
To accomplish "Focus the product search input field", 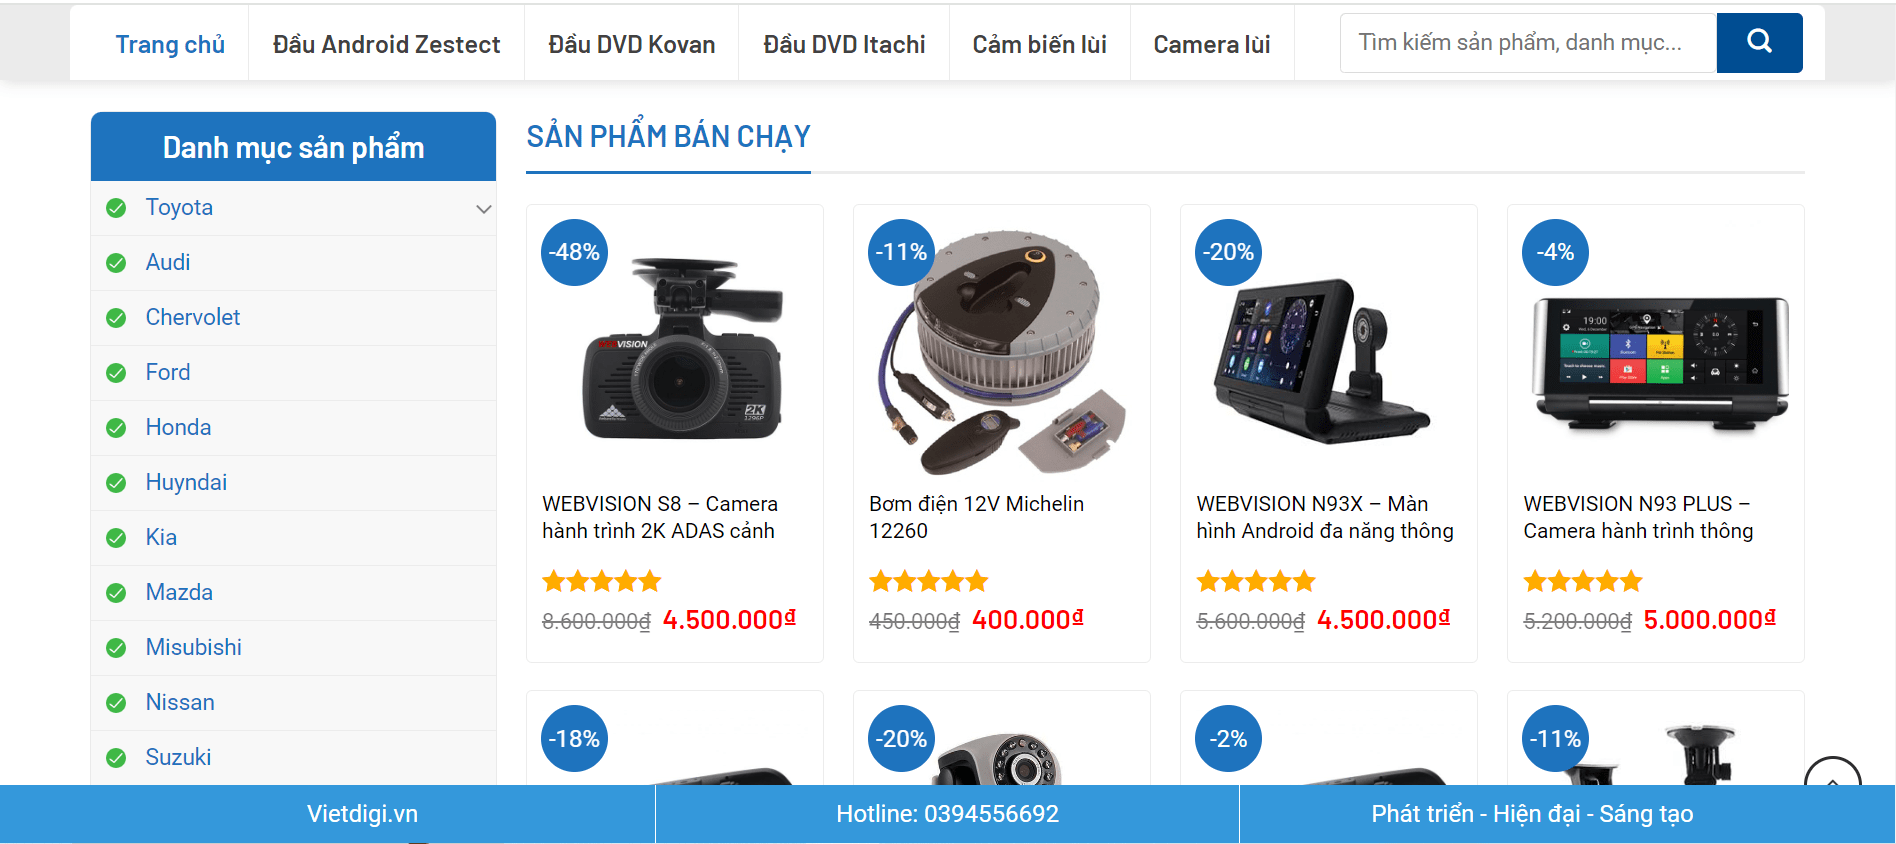I will pyautogui.click(x=1528, y=43).
